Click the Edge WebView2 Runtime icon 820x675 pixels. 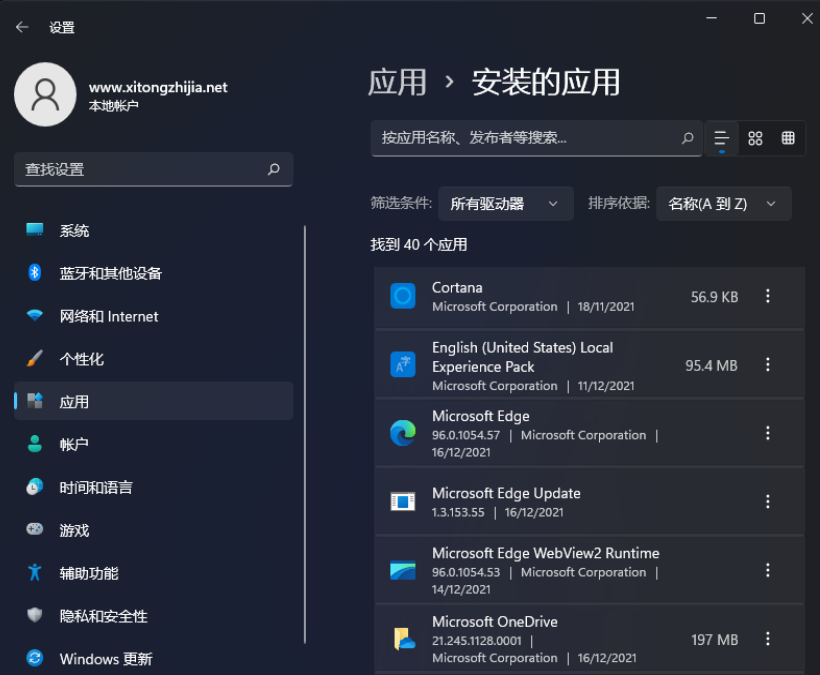403,570
